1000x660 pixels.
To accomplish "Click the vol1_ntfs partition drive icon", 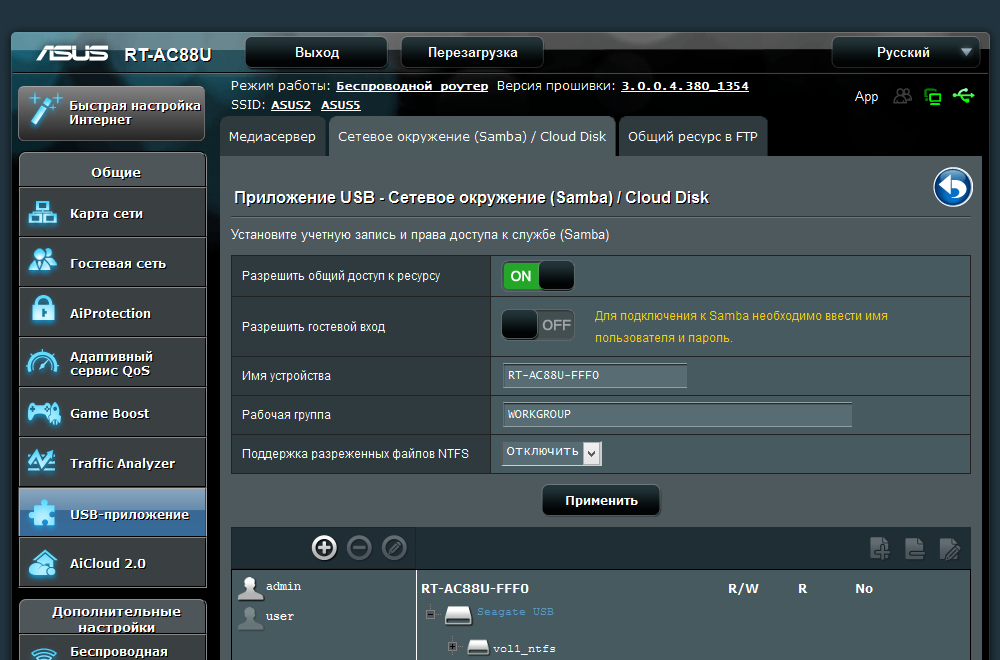I will pyautogui.click(x=478, y=647).
